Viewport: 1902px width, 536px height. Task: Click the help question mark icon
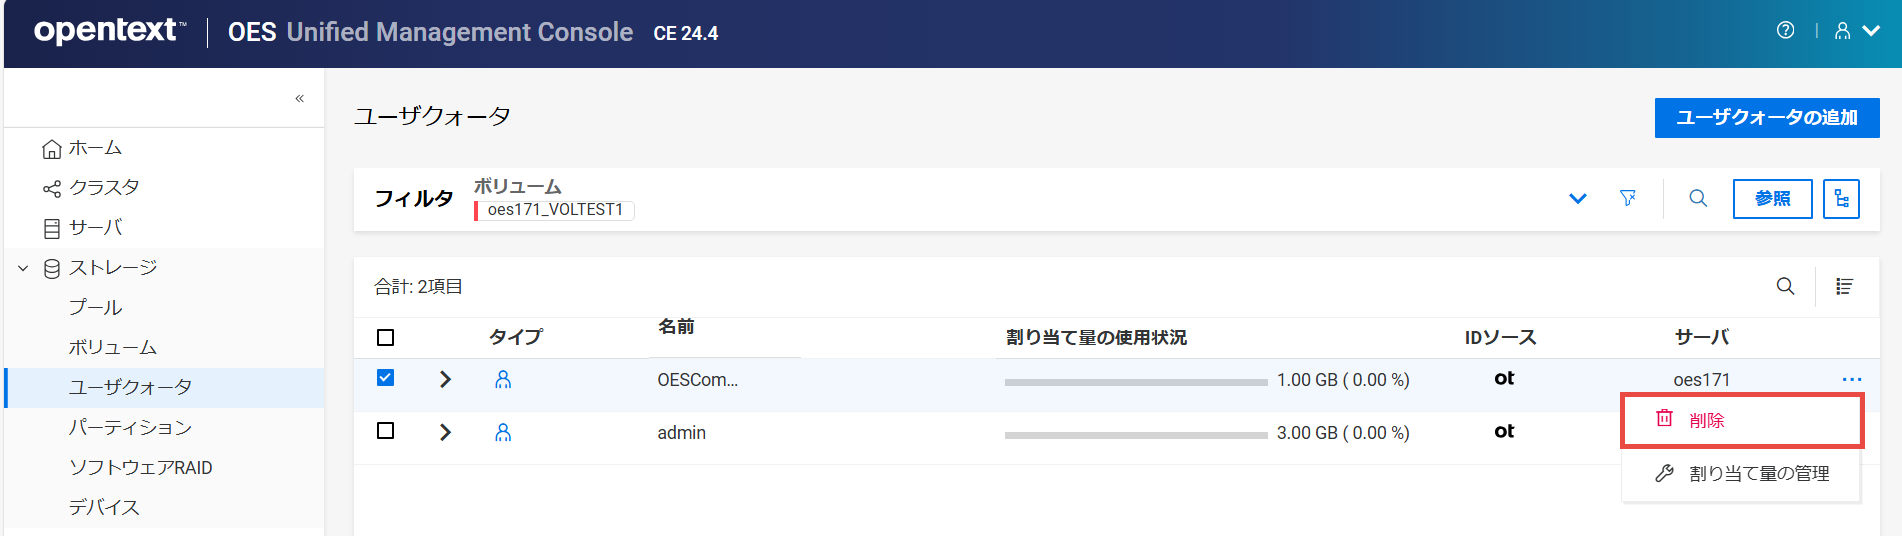pos(1785,31)
